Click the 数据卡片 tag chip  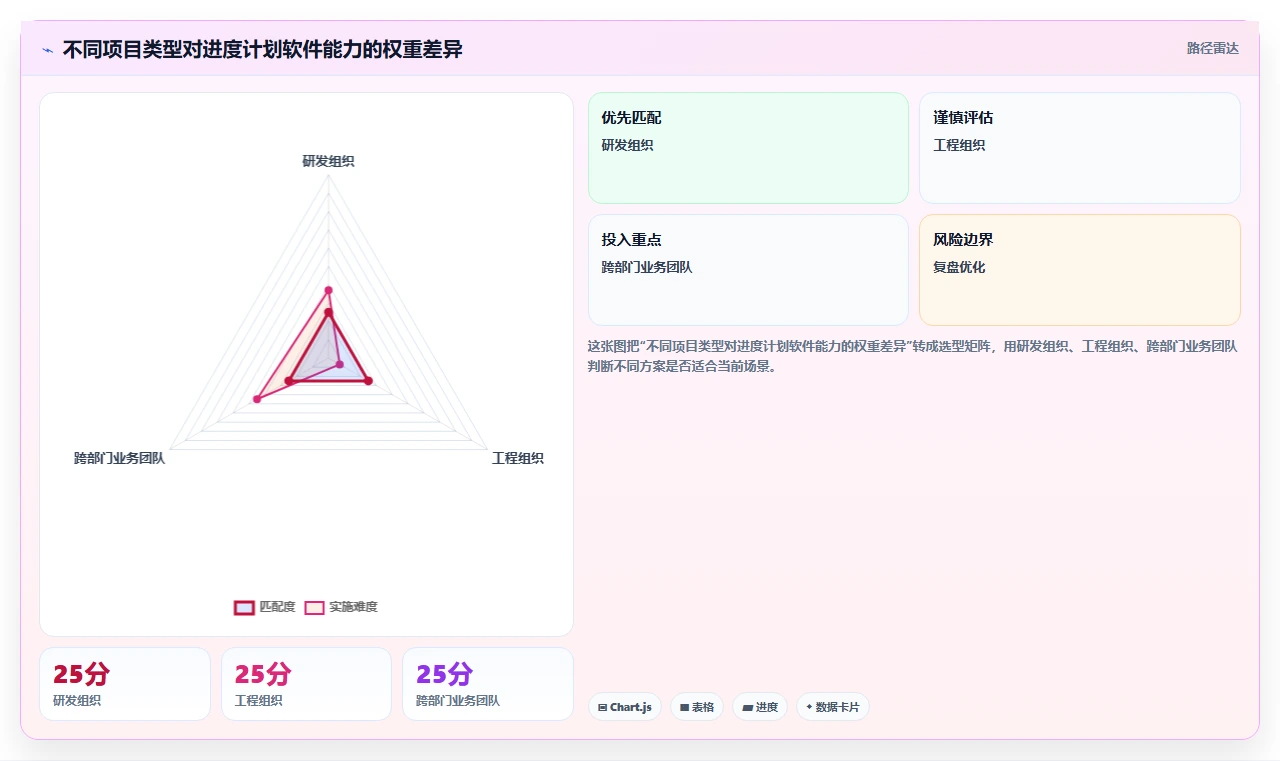(833, 707)
